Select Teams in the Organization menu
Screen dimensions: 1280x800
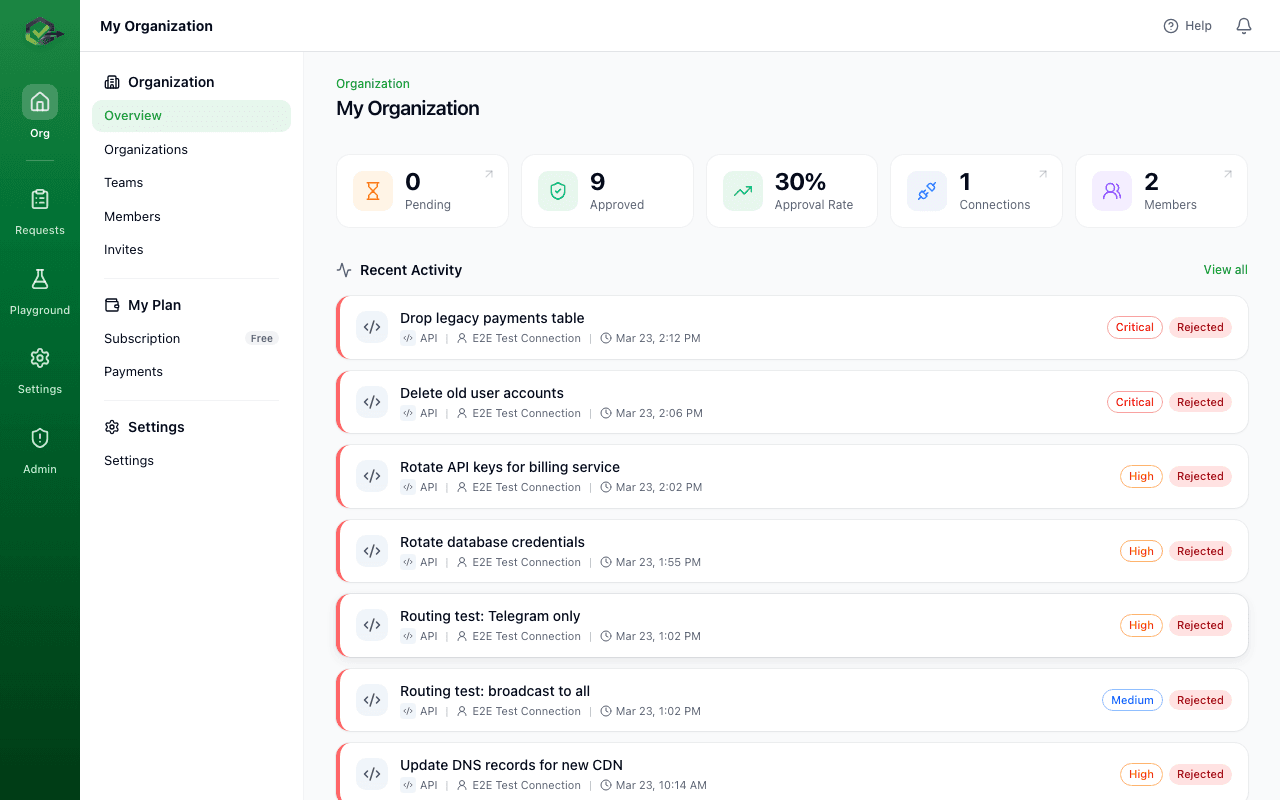(x=123, y=182)
